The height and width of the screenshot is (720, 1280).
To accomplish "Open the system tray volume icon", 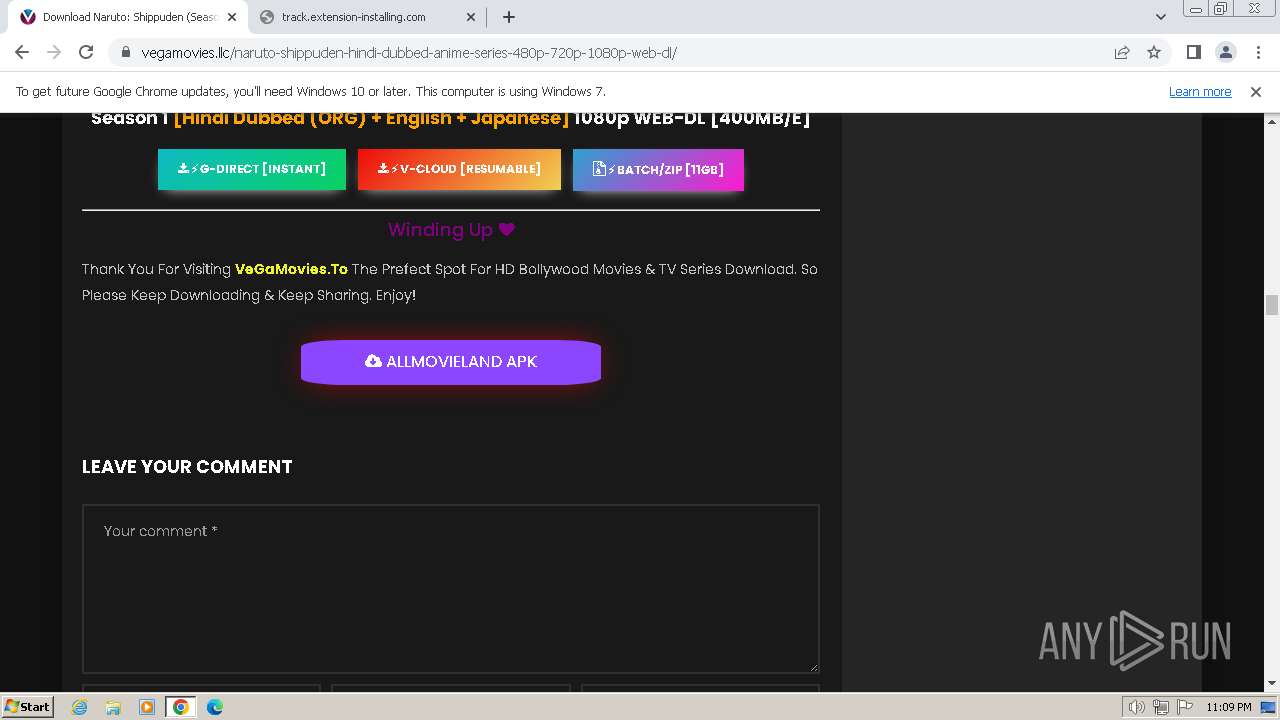I will tap(1137, 707).
